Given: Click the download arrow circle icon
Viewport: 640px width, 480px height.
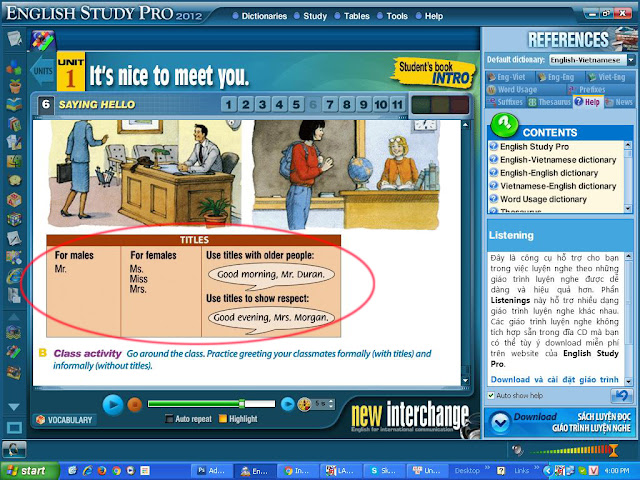Looking at the screenshot, I should pyautogui.click(x=500, y=423).
